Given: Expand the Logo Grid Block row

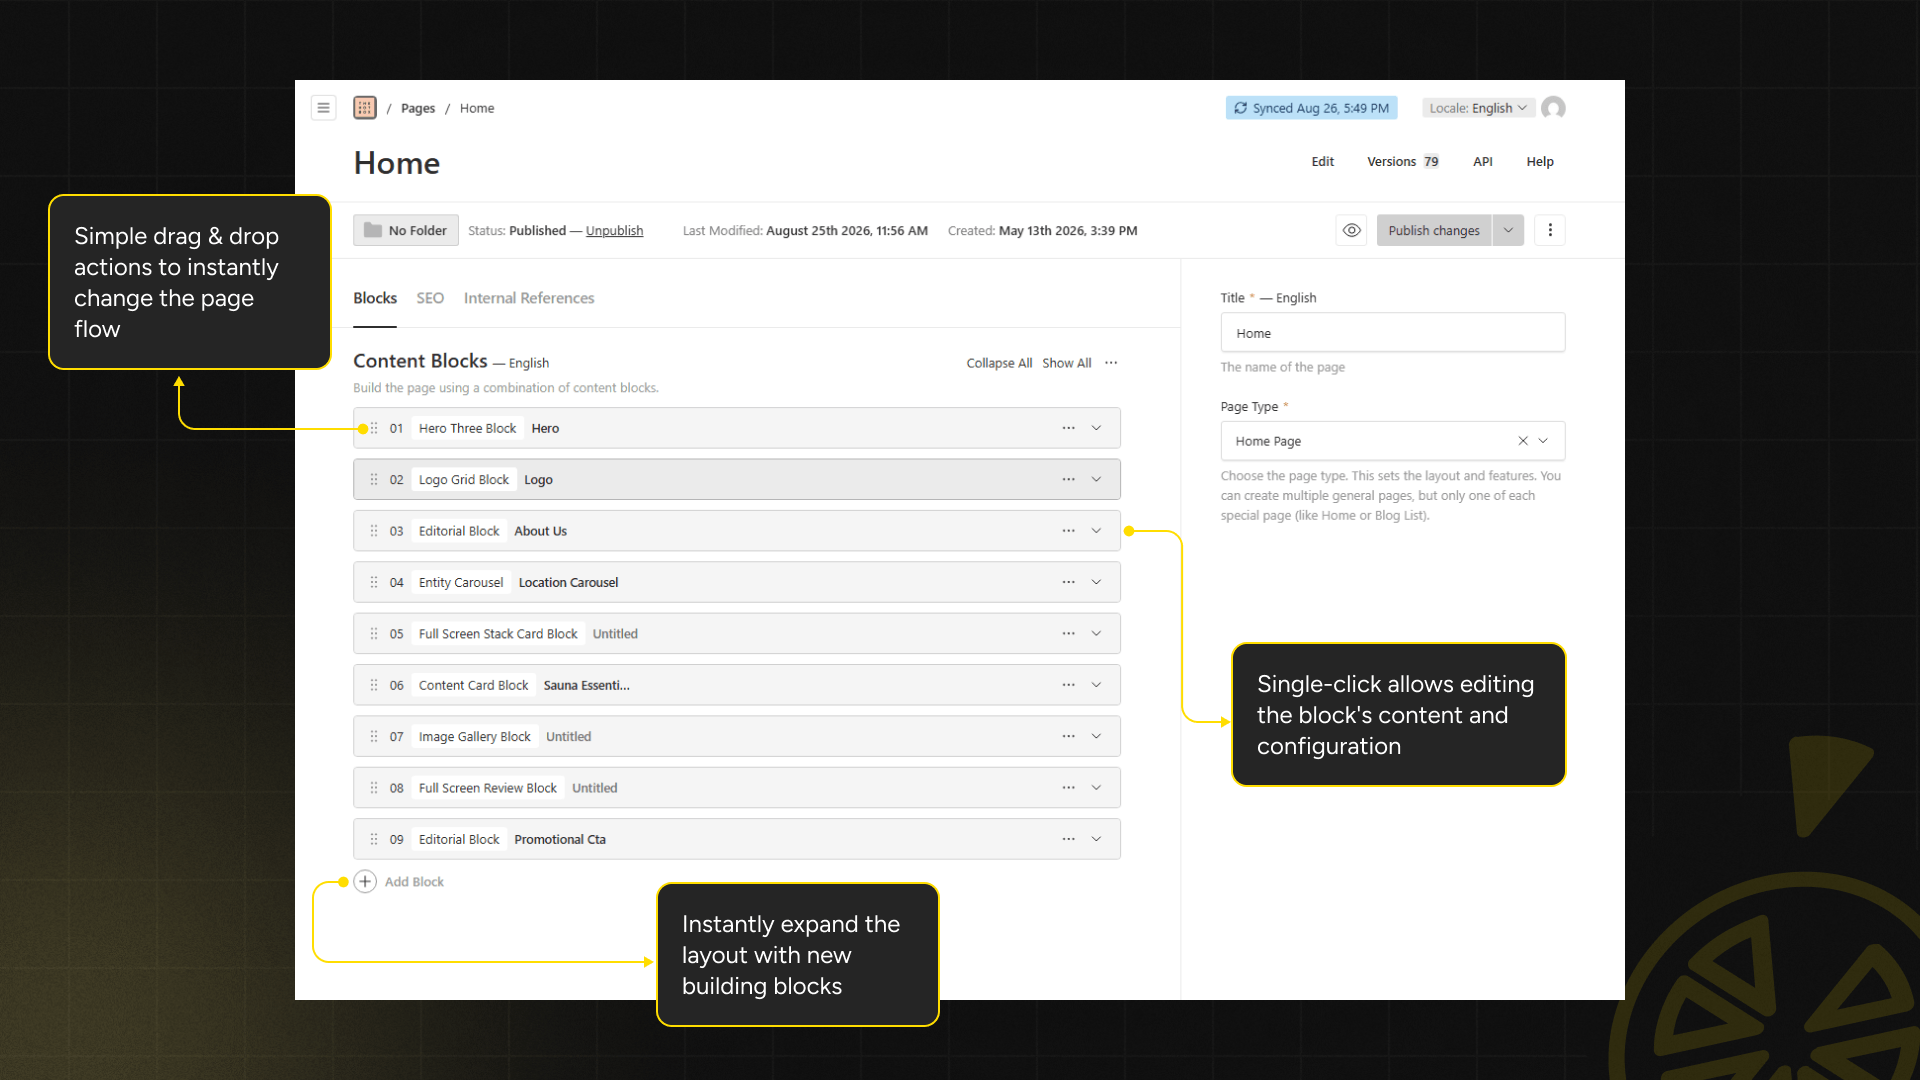Looking at the screenshot, I should click(x=1096, y=479).
